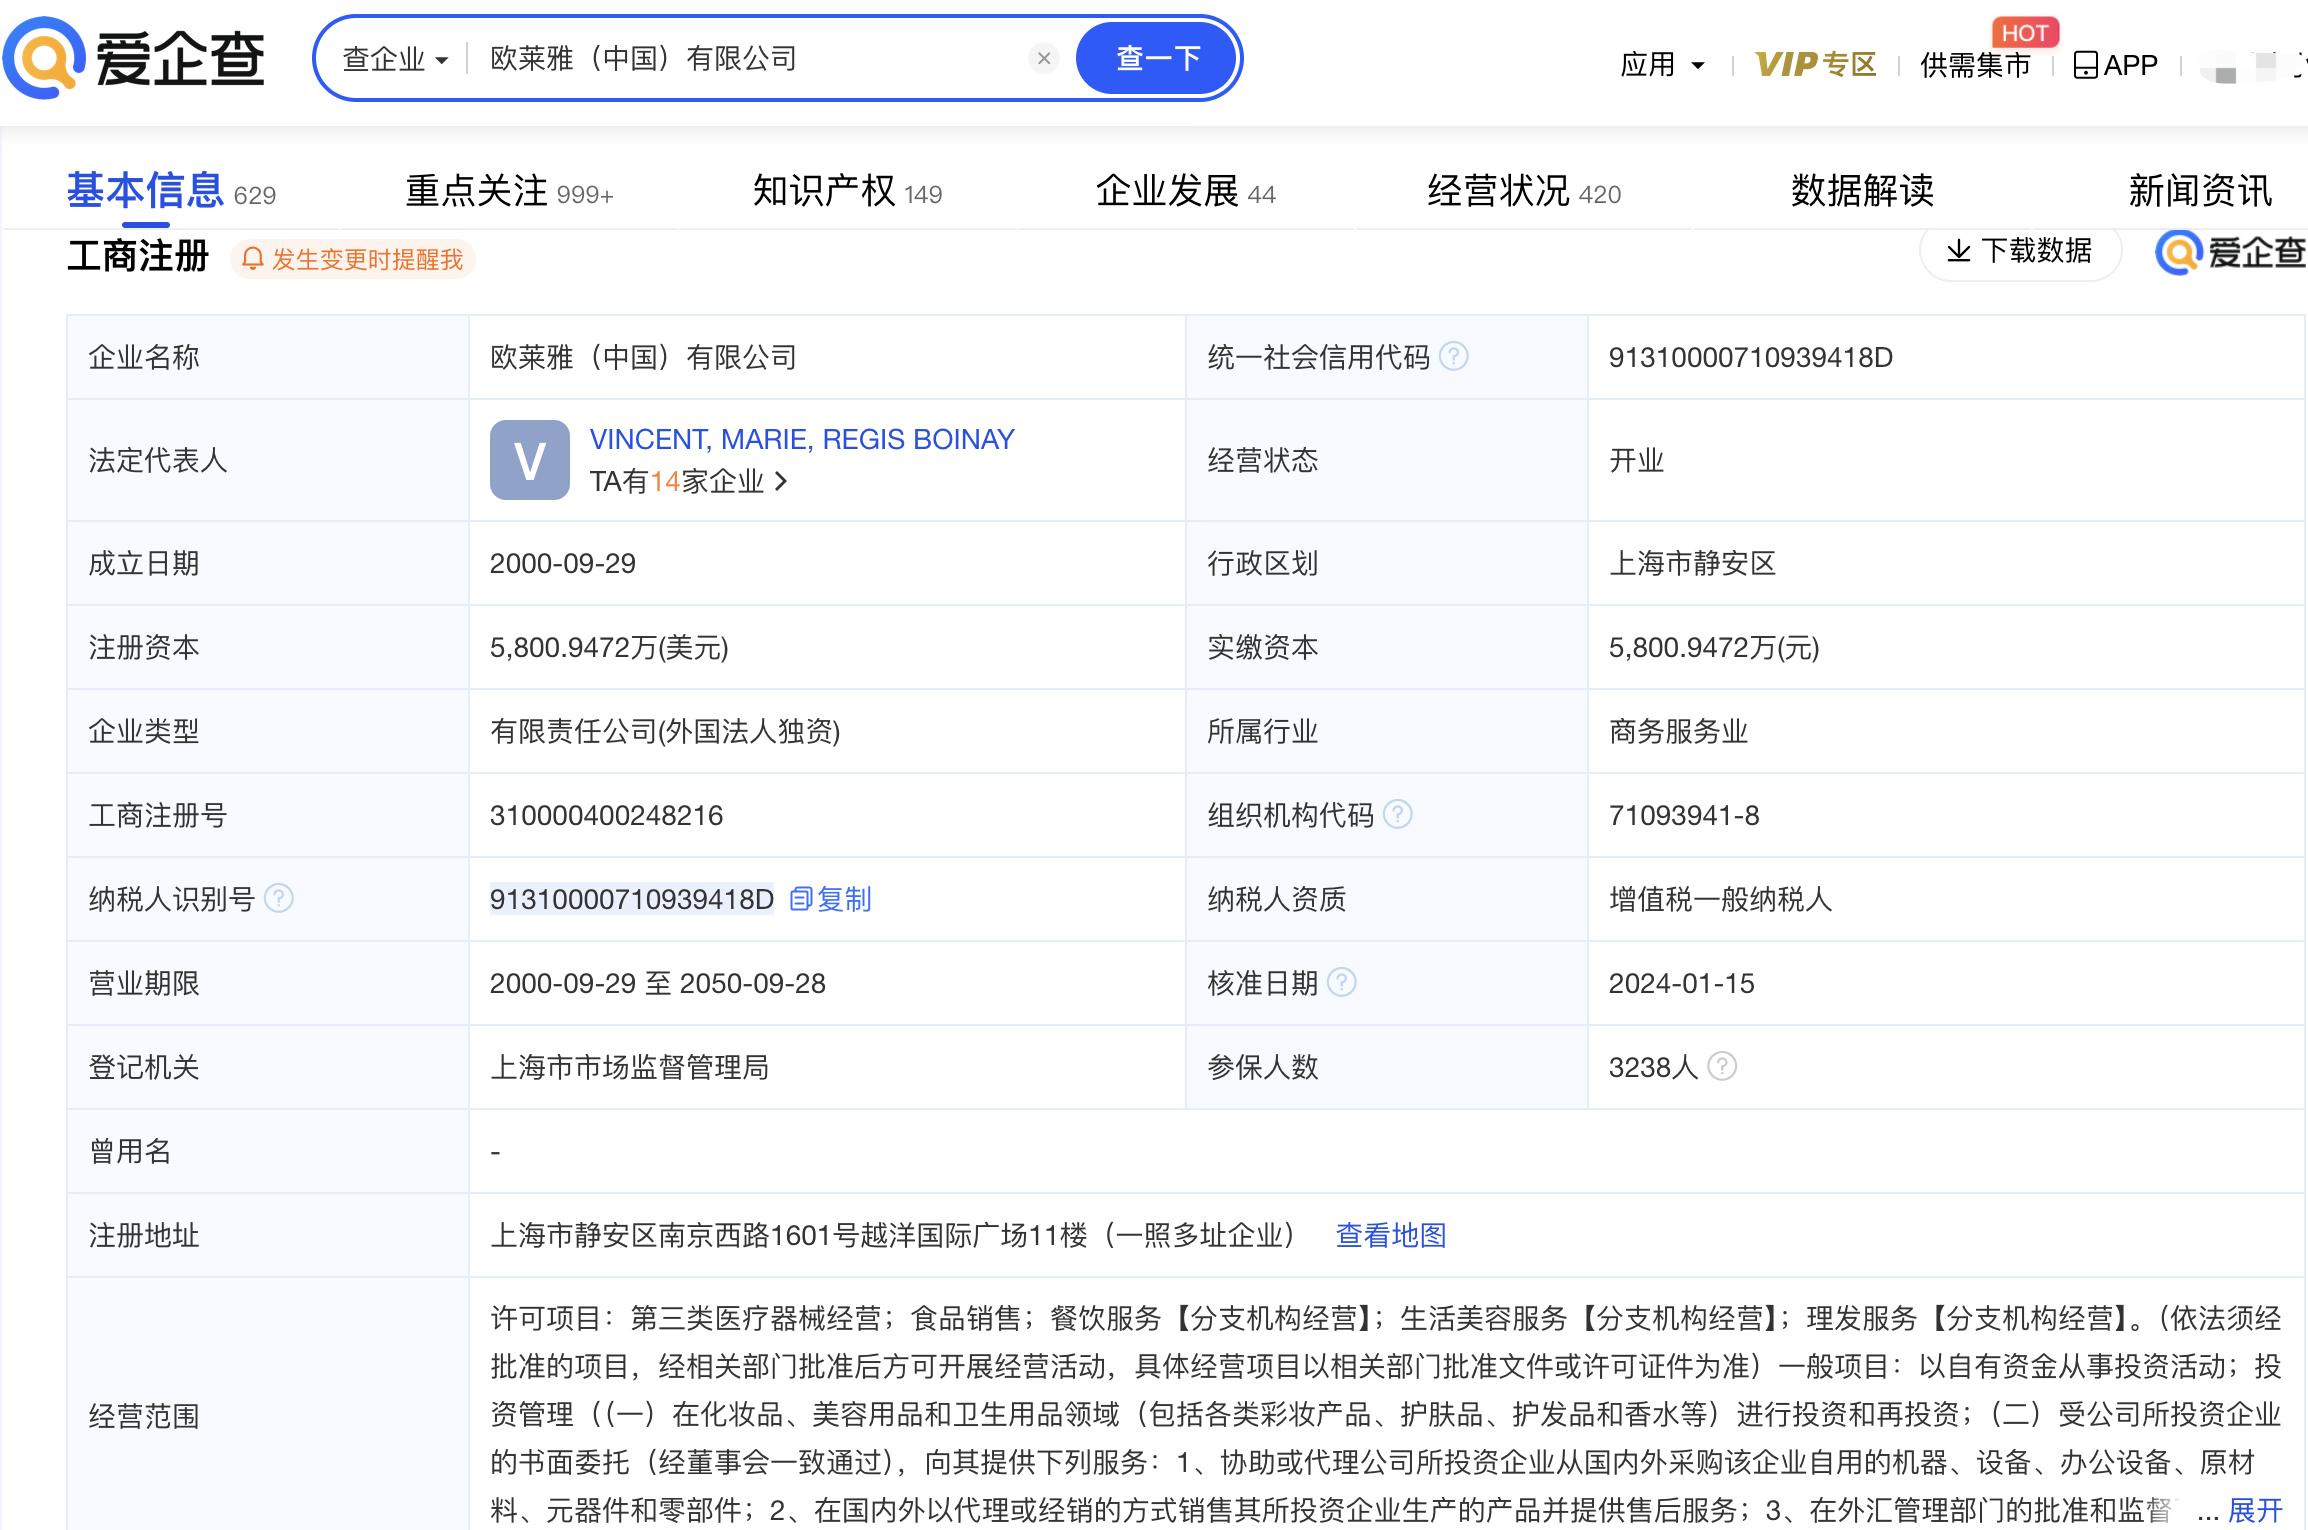Image resolution: width=2308 pixels, height=1530 pixels.
Task: Click 登记机关 value 上海市市场监督管理局
Action: (x=629, y=1067)
